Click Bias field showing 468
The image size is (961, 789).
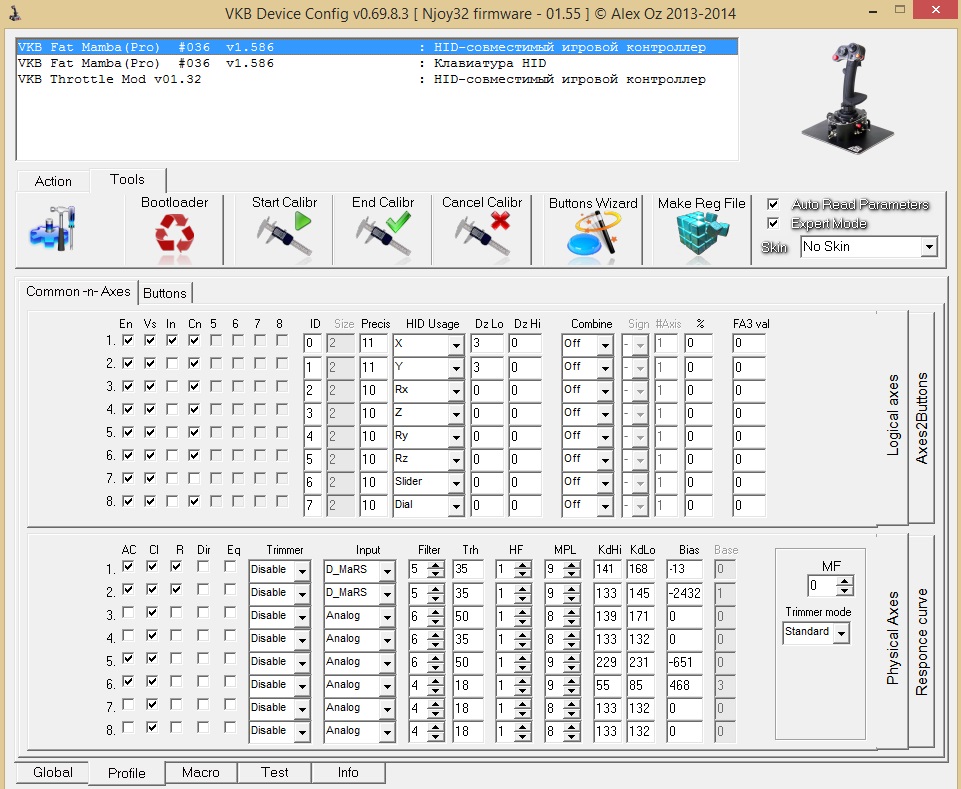(x=684, y=685)
